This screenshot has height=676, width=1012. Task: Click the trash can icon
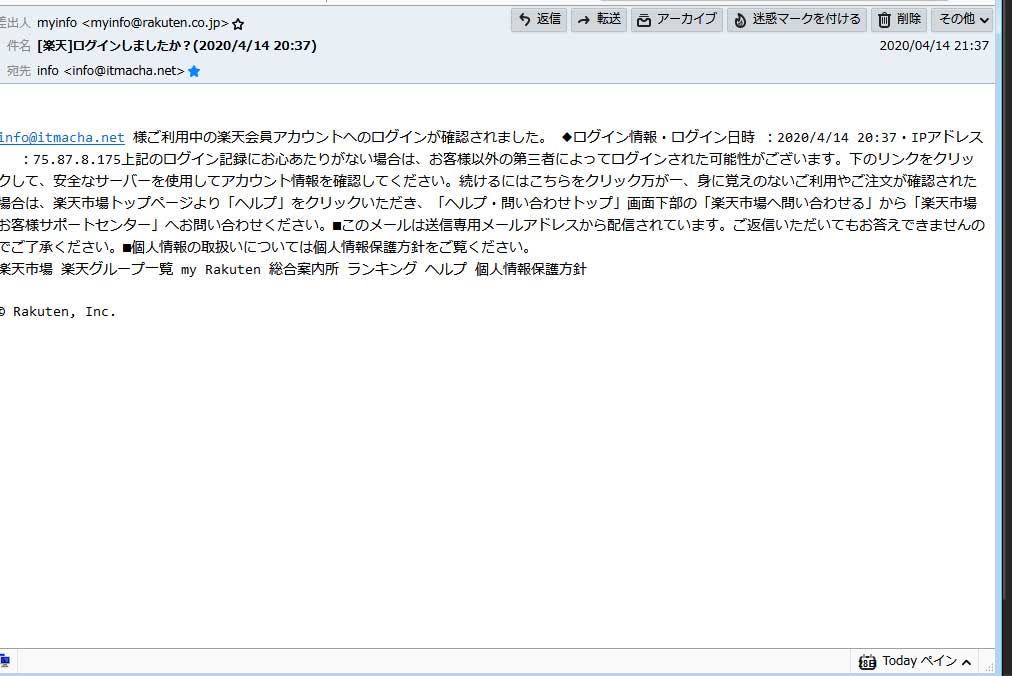point(883,20)
